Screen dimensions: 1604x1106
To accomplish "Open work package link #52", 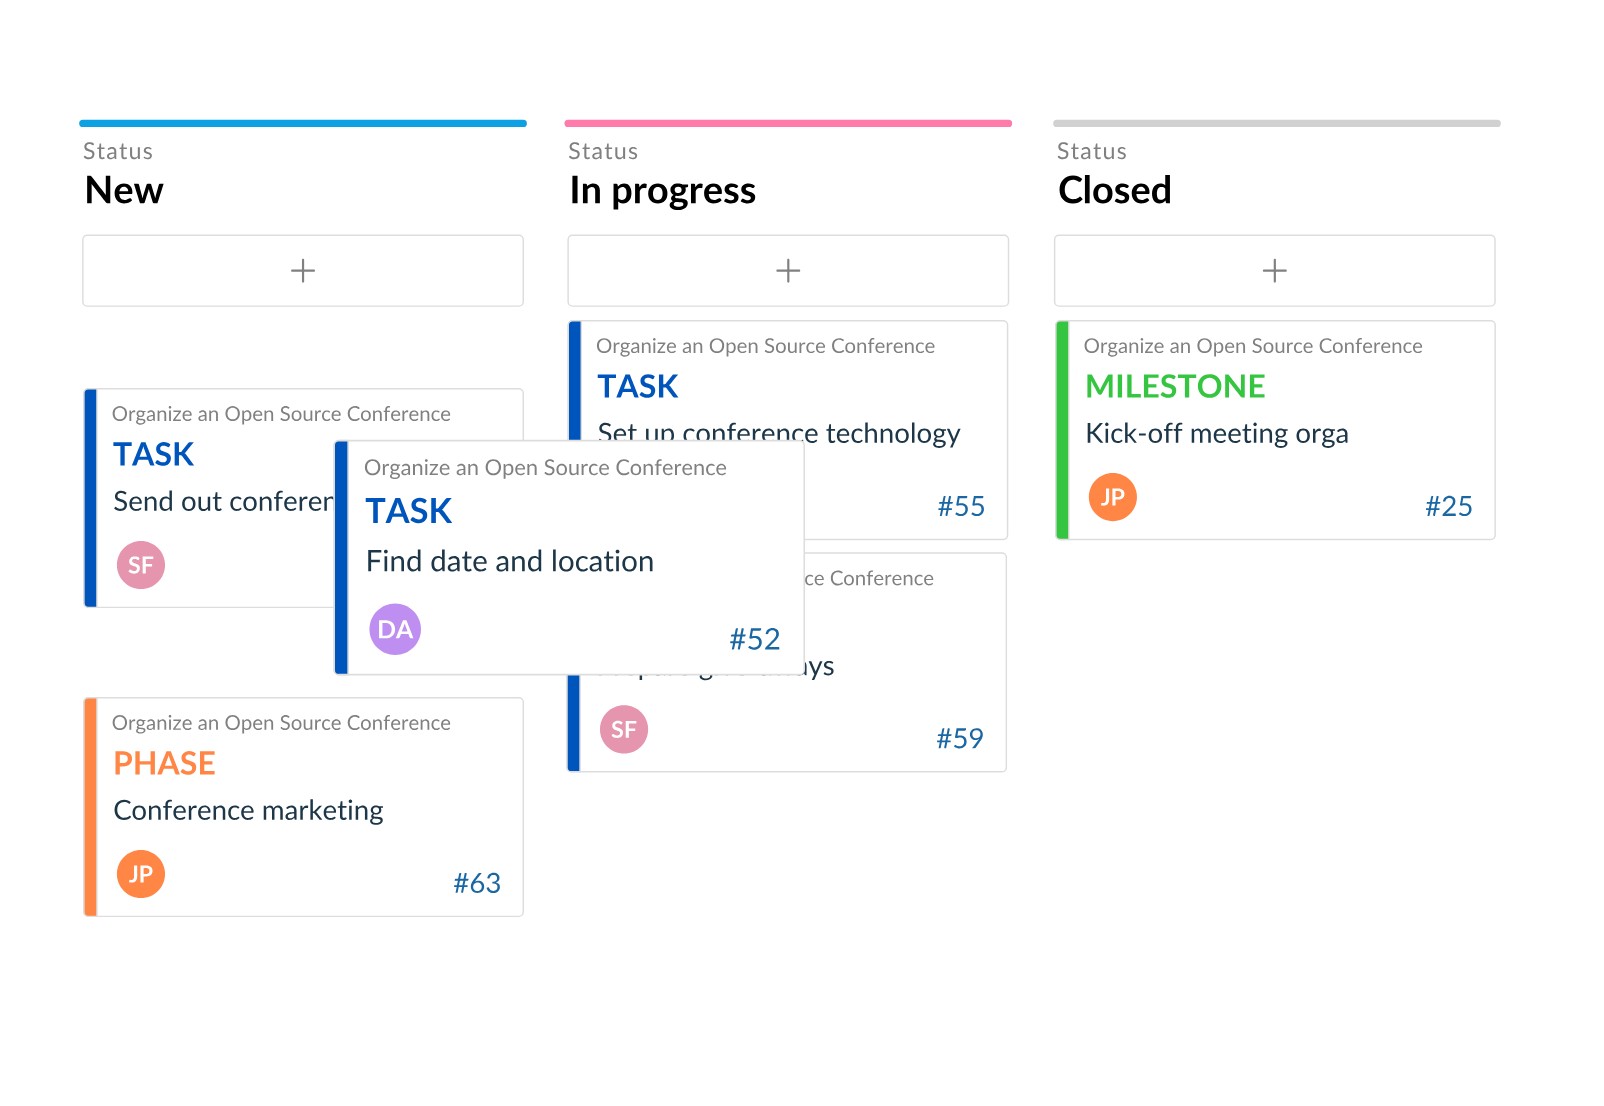I will [754, 639].
